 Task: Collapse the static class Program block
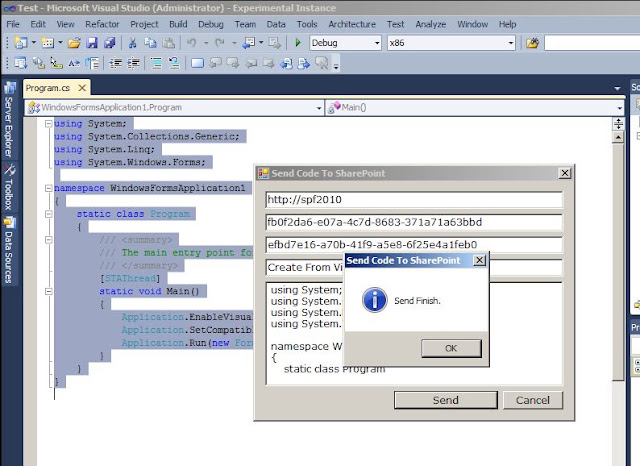click(49, 214)
